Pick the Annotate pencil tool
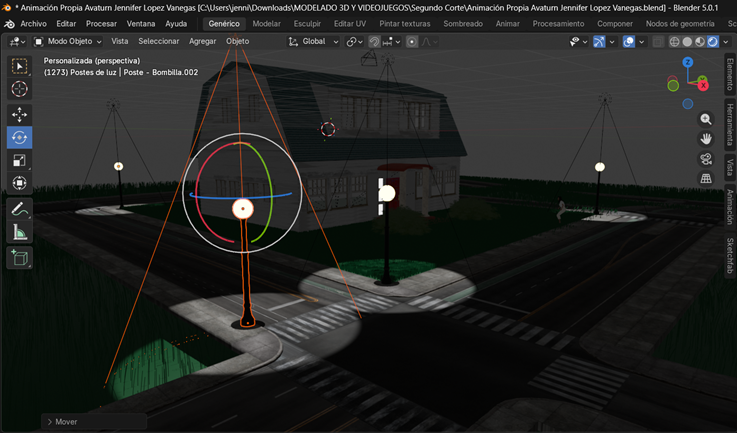Viewport: 737px width, 433px height. [x=19, y=209]
